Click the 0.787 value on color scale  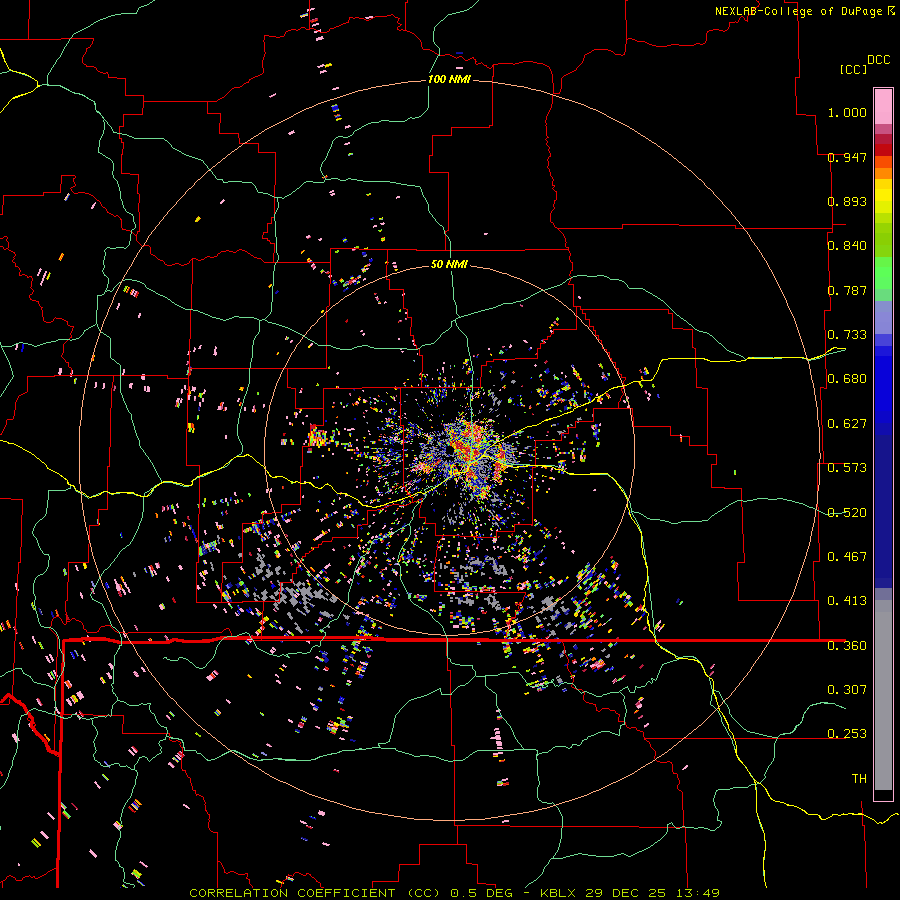pyautogui.click(x=847, y=290)
